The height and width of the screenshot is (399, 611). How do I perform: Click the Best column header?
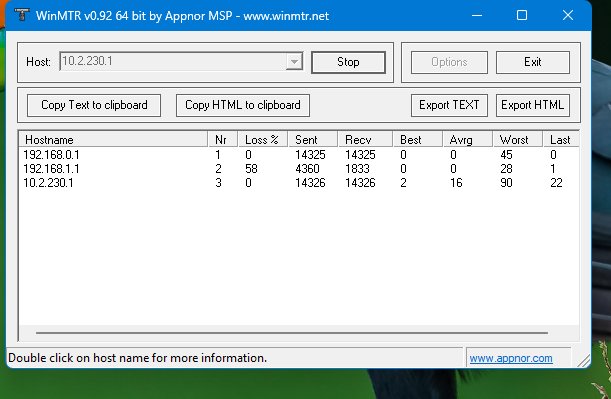point(418,139)
